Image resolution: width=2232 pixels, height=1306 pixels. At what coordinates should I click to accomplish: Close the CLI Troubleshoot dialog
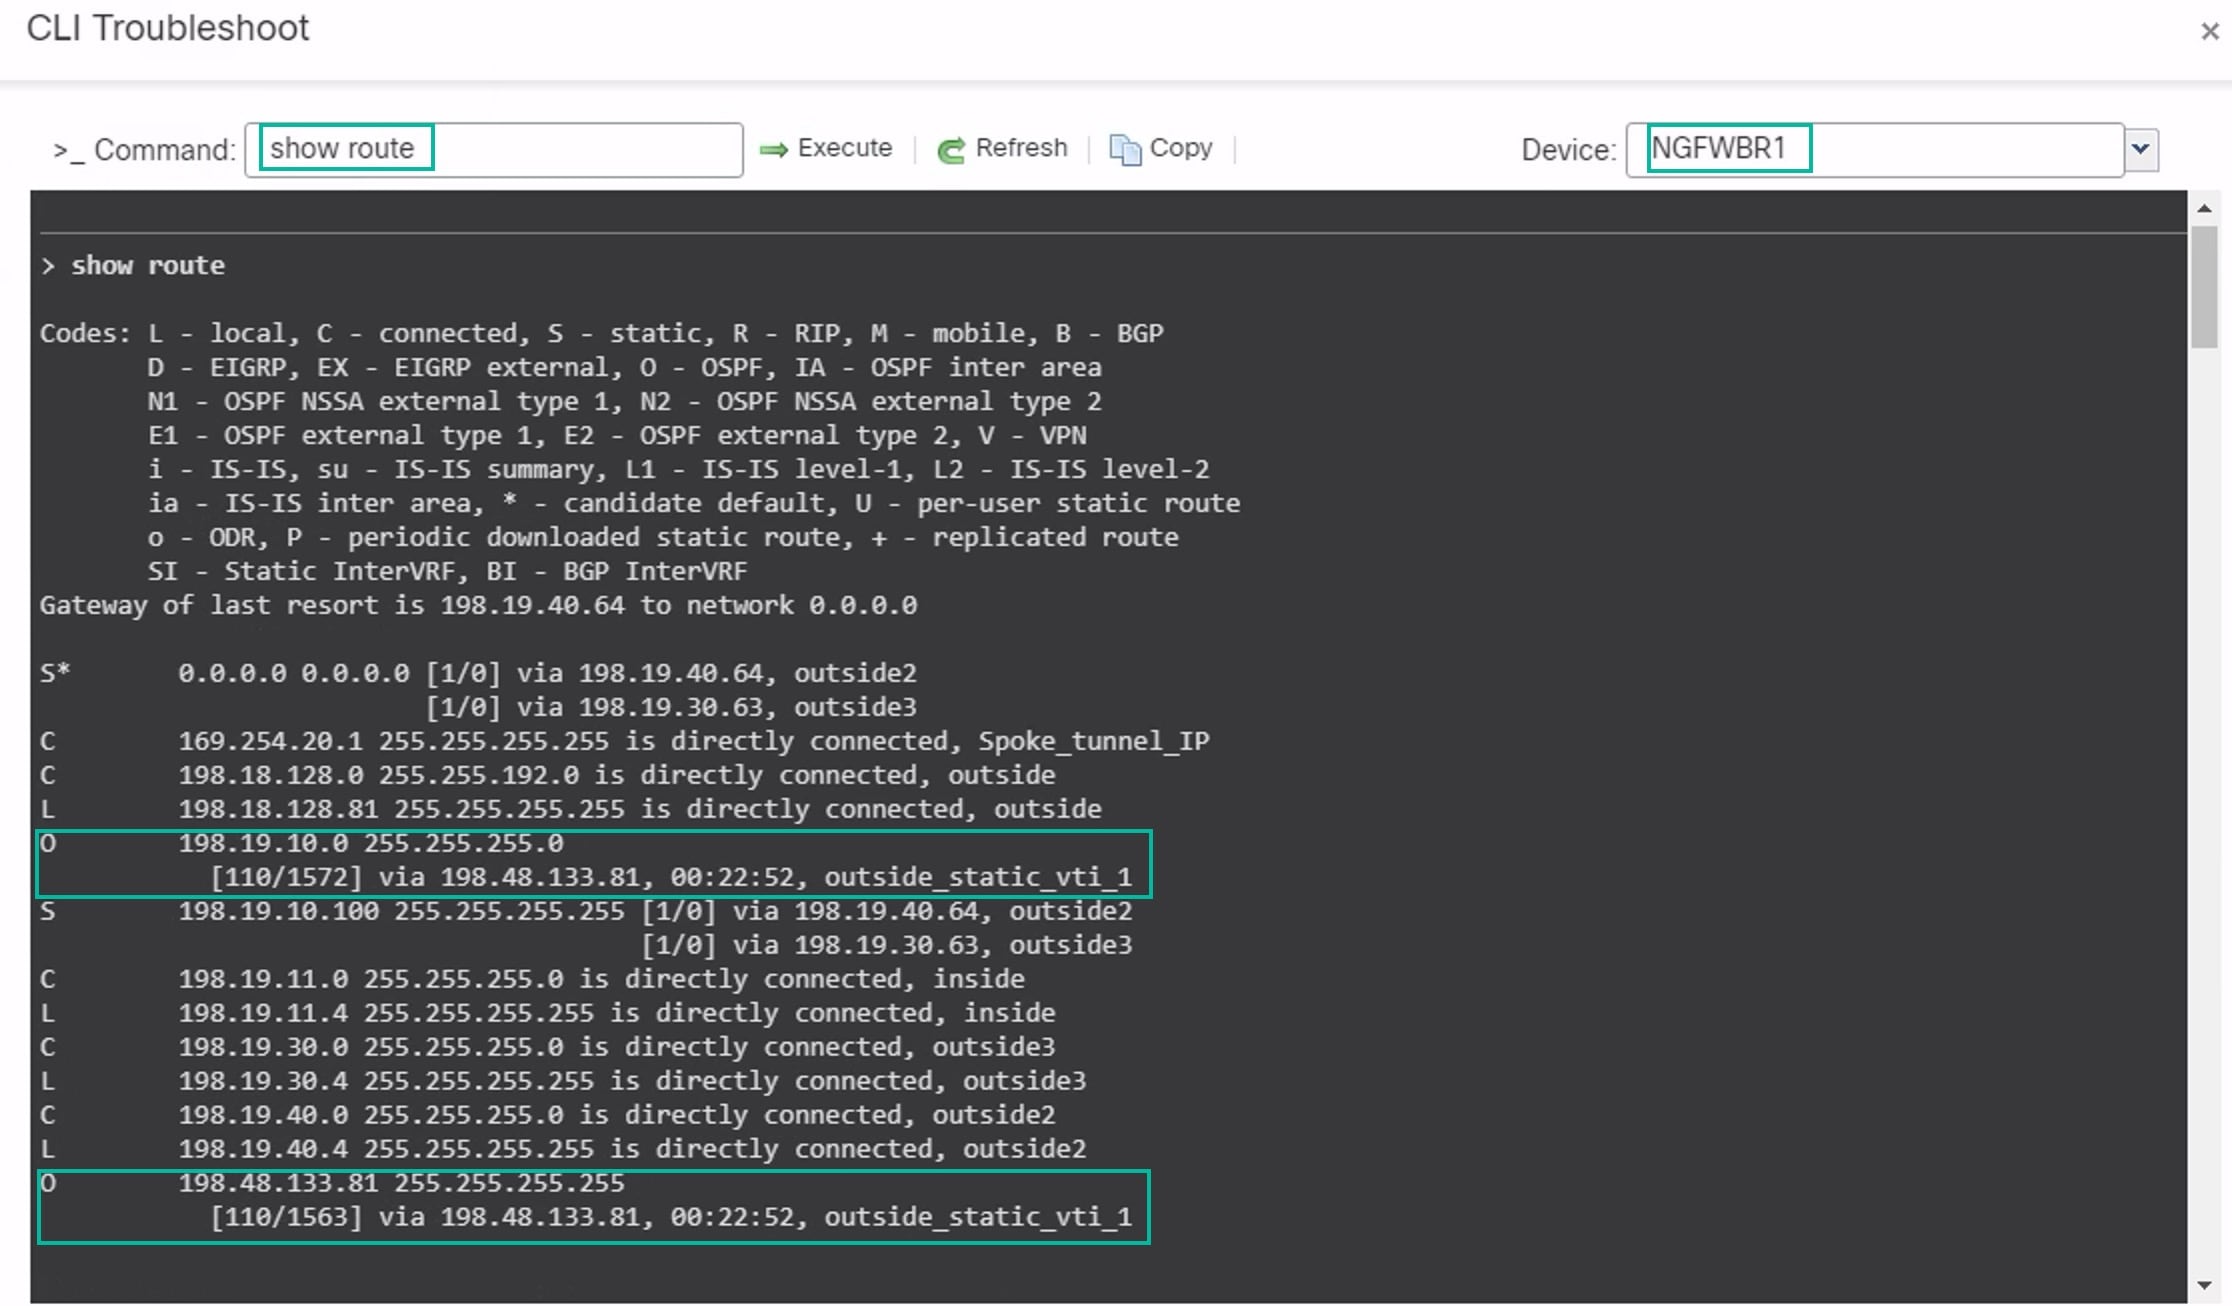(x=2209, y=32)
